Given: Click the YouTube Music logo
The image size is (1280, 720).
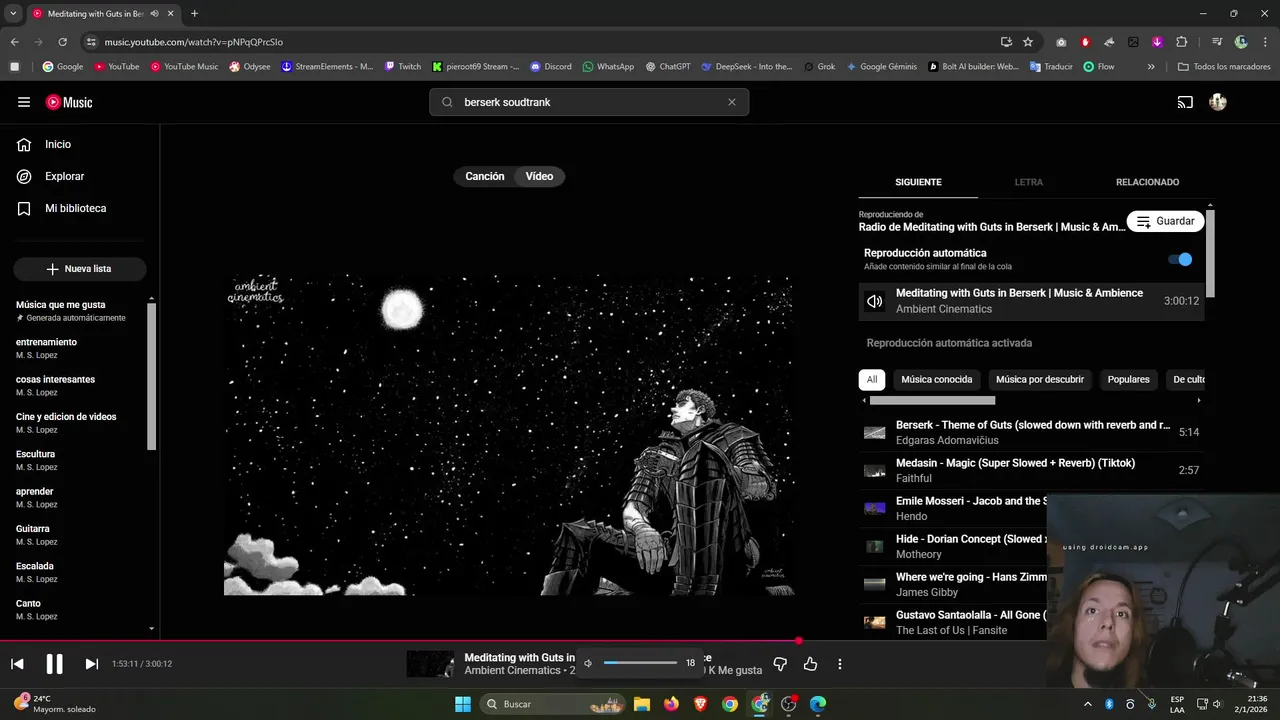Looking at the screenshot, I should (x=69, y=102).
